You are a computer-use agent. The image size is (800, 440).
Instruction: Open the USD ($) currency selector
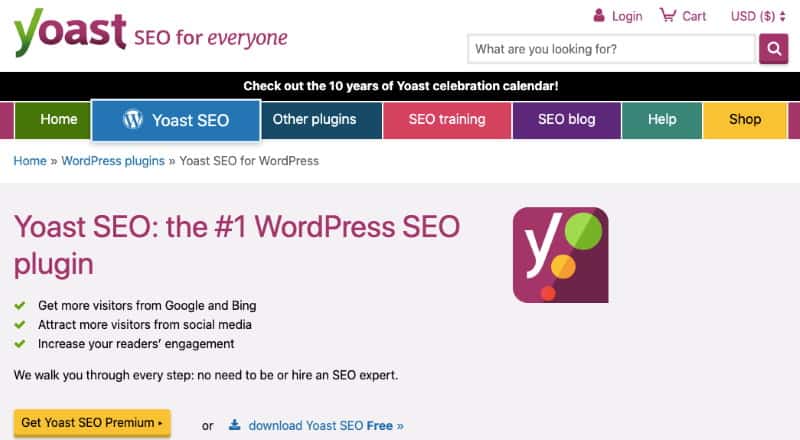coord(758,16)
